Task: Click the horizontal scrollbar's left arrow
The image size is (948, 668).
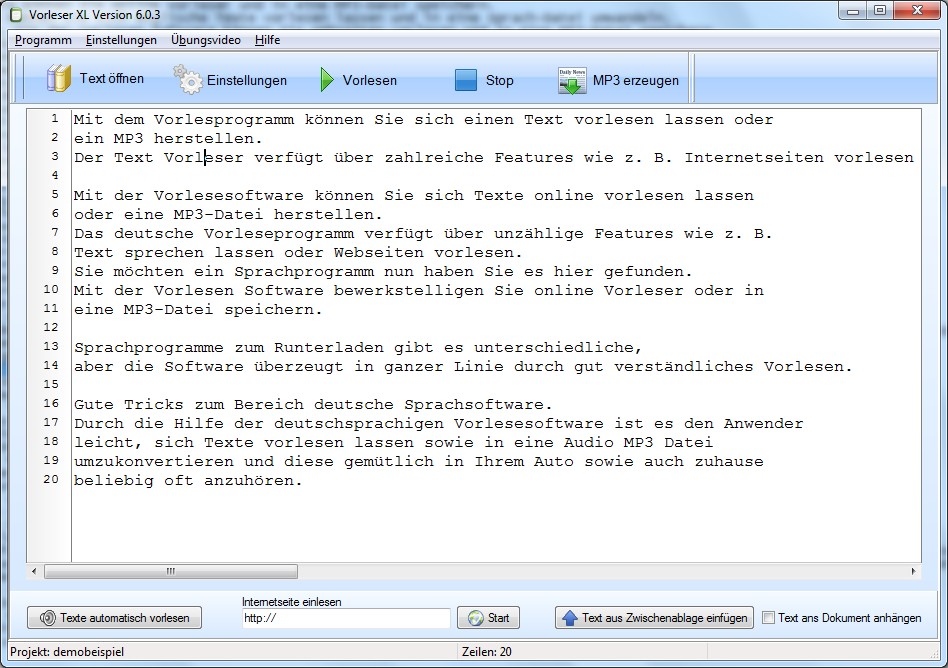Action: pyautogui.click(x=35, y=571)
